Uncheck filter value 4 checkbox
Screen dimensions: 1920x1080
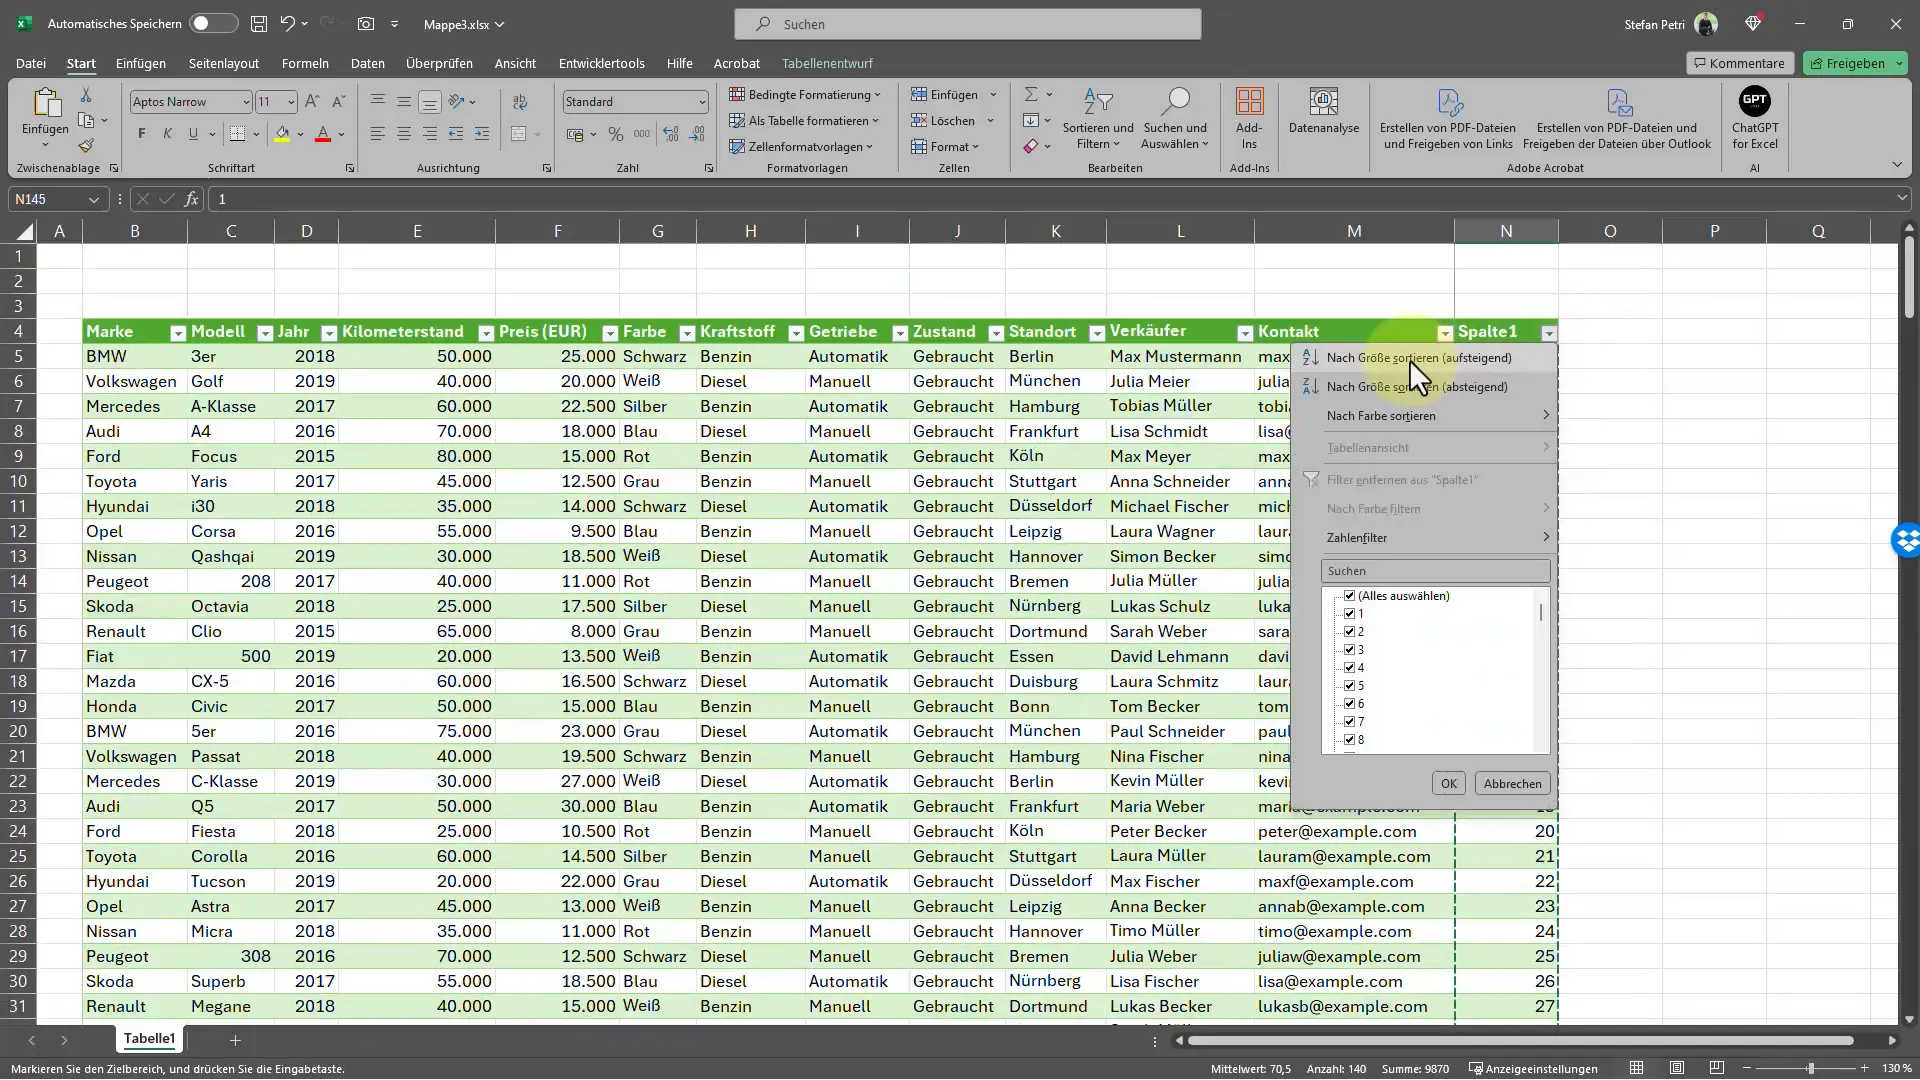pyautogui.click(x=1349, y=668)
